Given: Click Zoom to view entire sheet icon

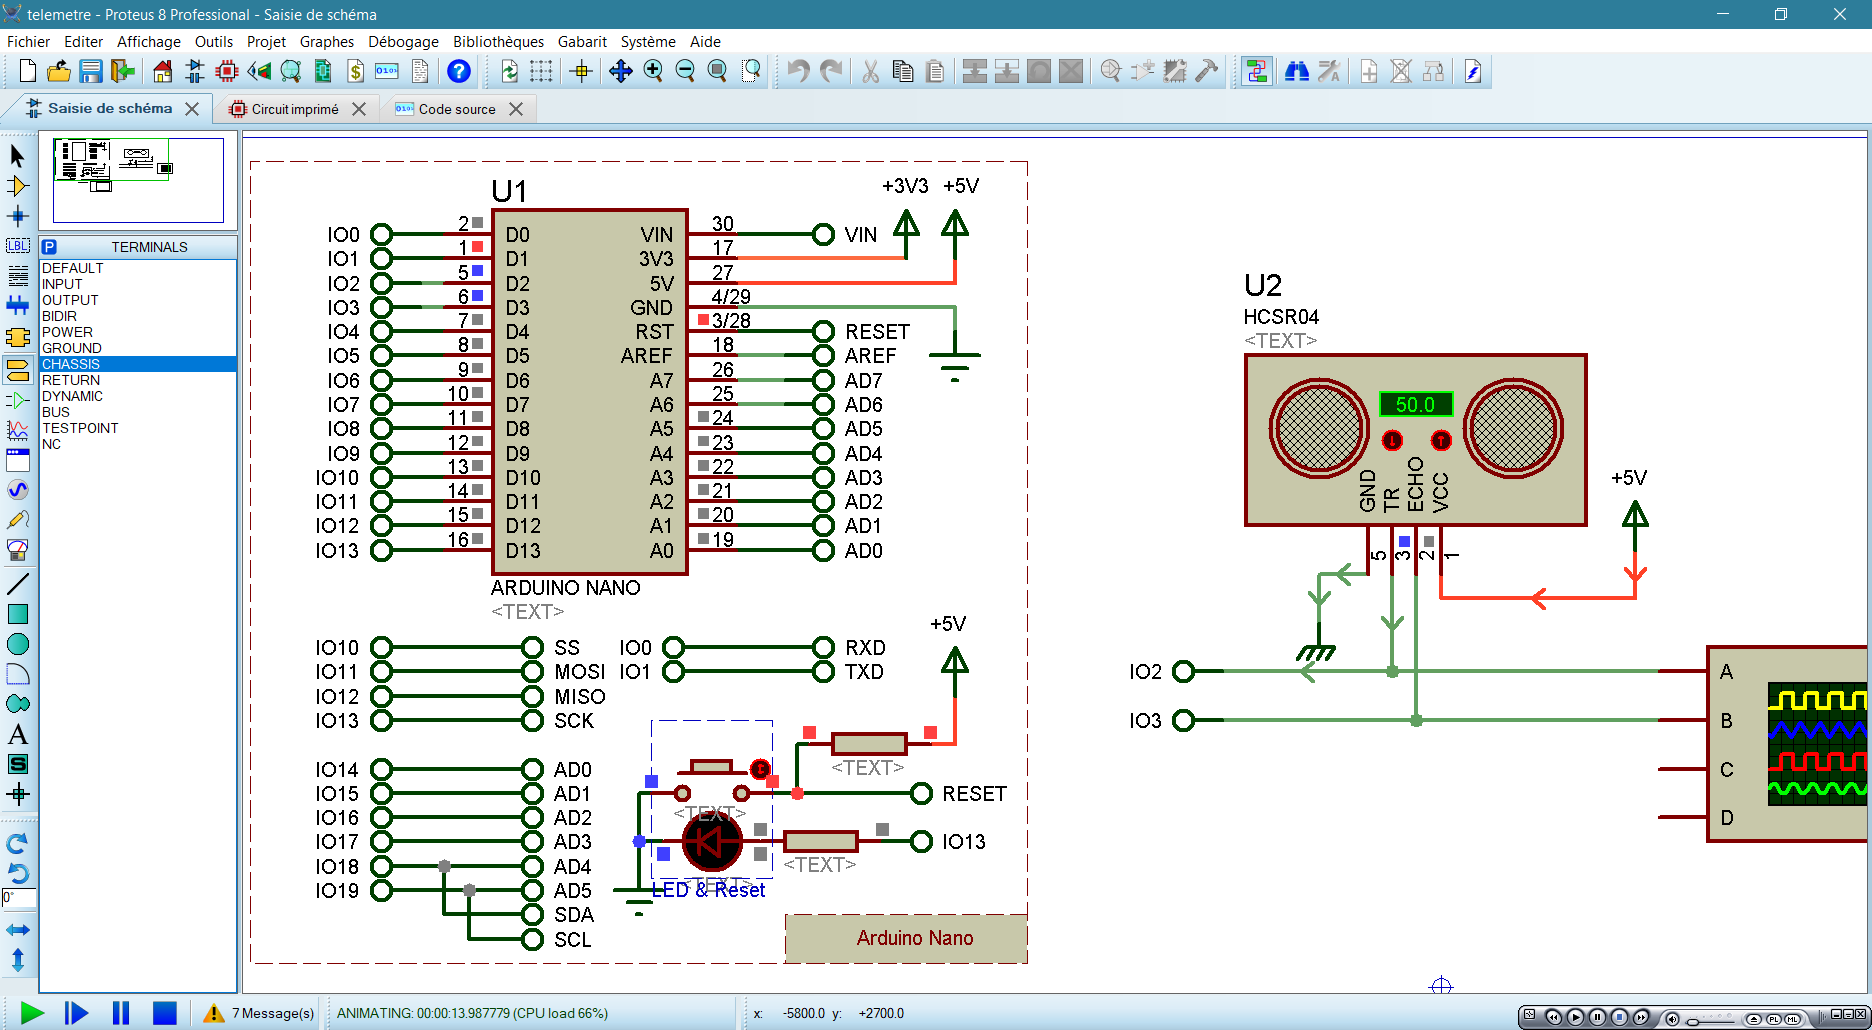Looking at the screenshot, I should pos(717,71).
